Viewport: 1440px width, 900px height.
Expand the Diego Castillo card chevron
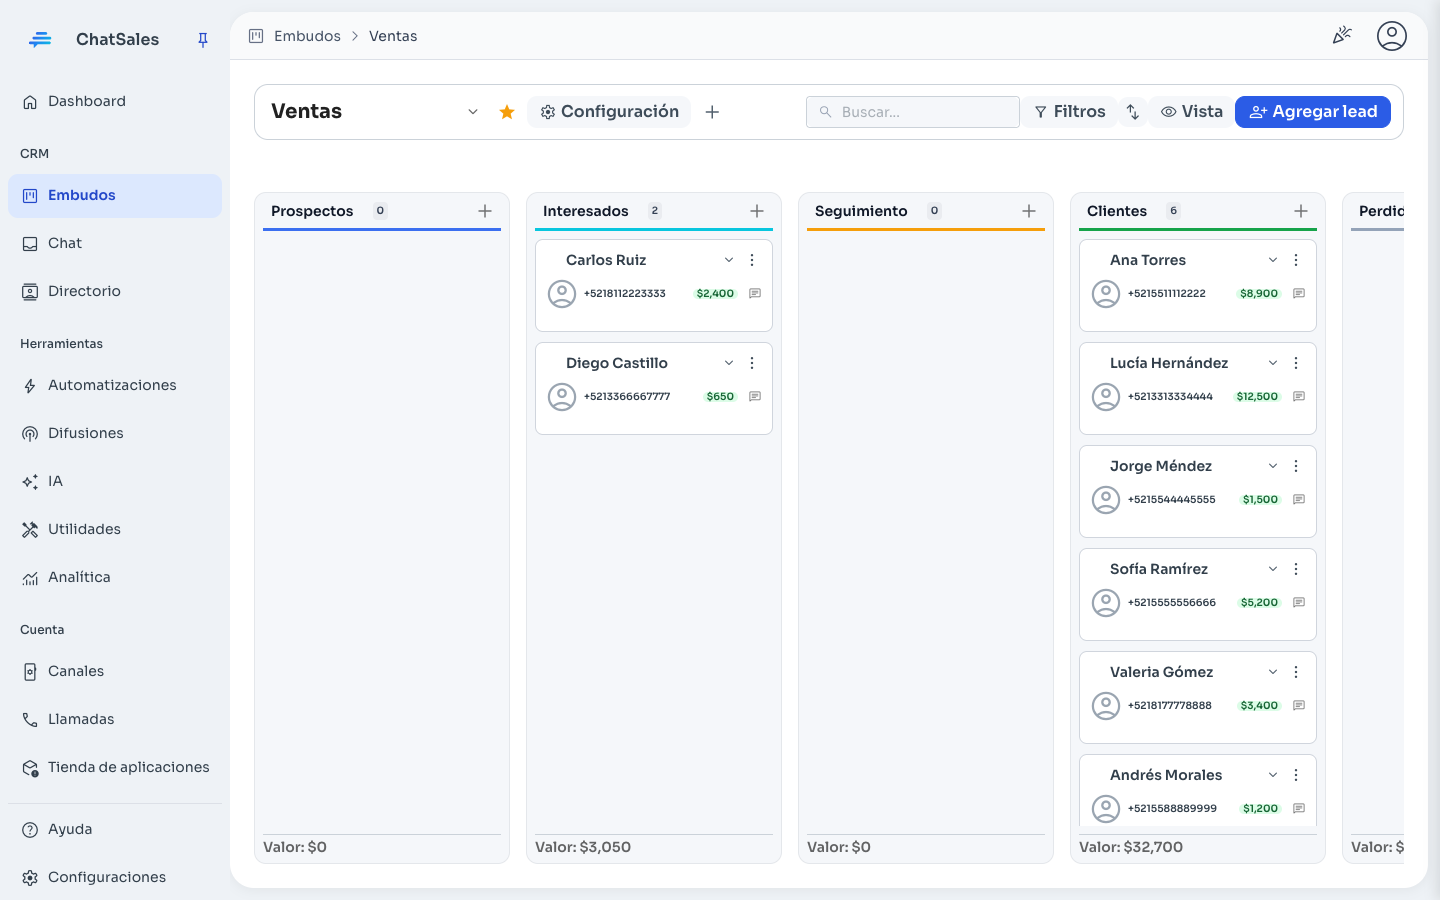click(729, 363)
